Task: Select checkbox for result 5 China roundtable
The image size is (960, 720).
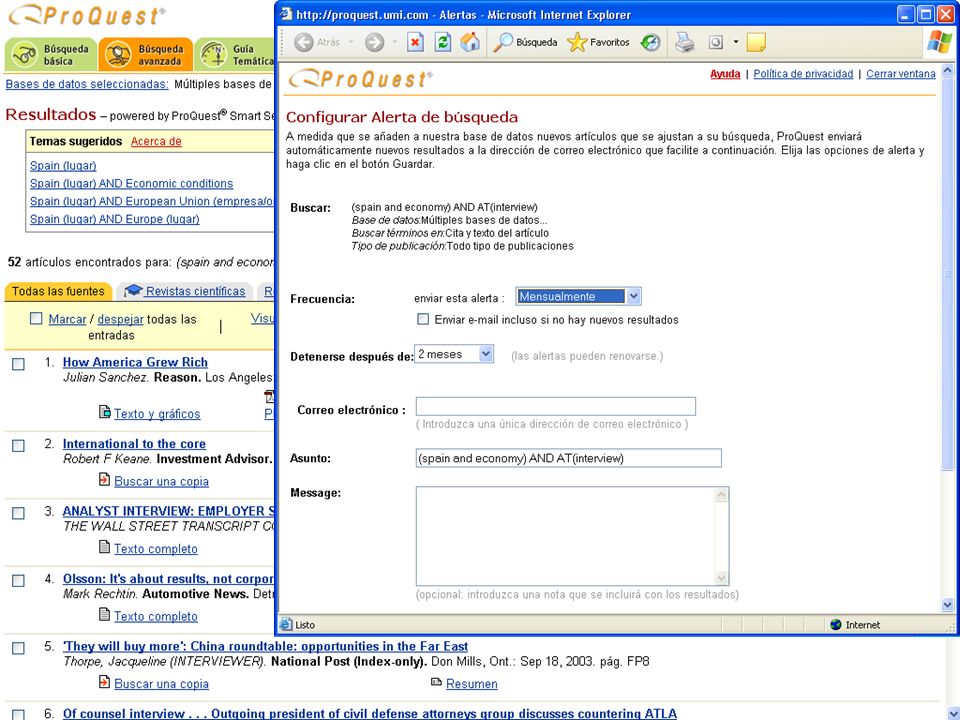Action: [x=18, y=647]
